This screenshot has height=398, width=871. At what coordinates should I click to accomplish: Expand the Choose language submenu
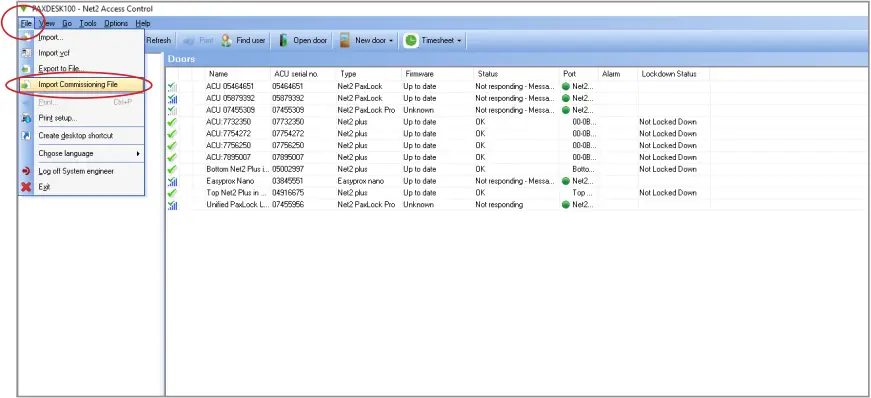(x=138, y=153)
